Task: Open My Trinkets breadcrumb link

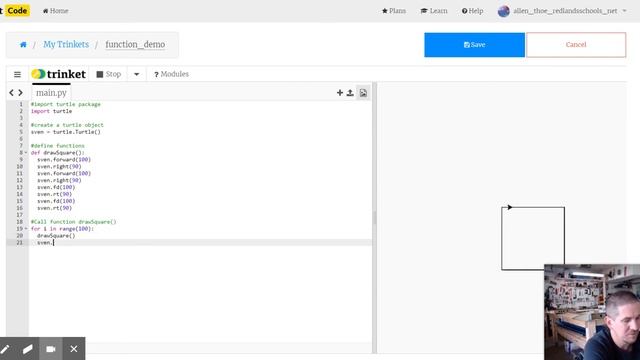Action: (66, 44)
